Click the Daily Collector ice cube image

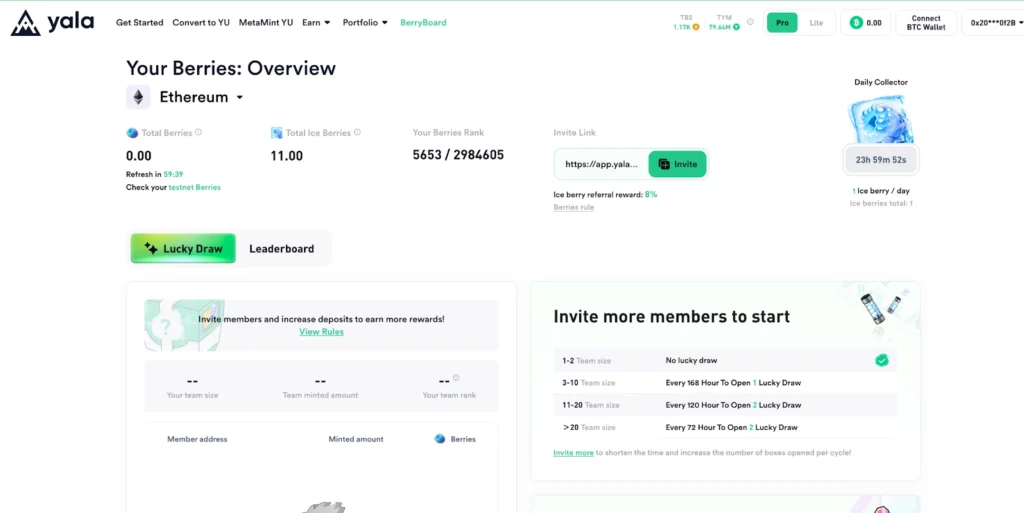coord(881,119)
